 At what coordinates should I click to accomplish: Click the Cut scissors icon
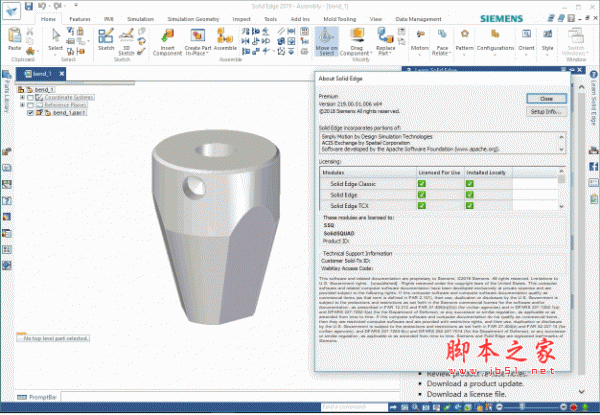click(30, 32)
